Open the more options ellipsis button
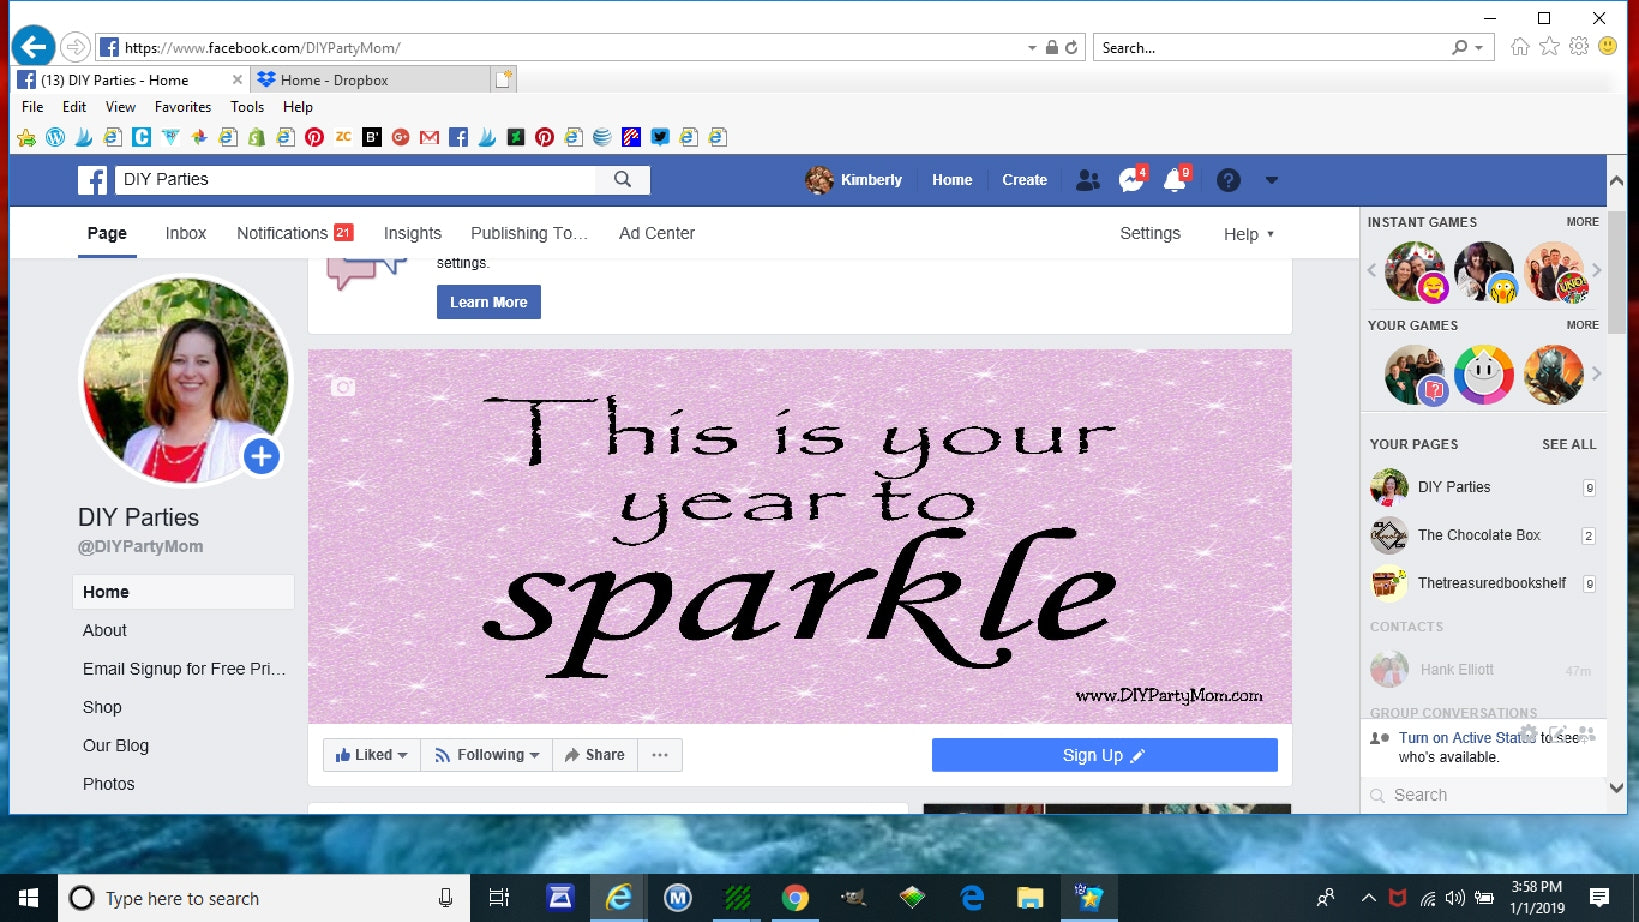Viewport: 1639px width, 922px height. tap(660, 755)
